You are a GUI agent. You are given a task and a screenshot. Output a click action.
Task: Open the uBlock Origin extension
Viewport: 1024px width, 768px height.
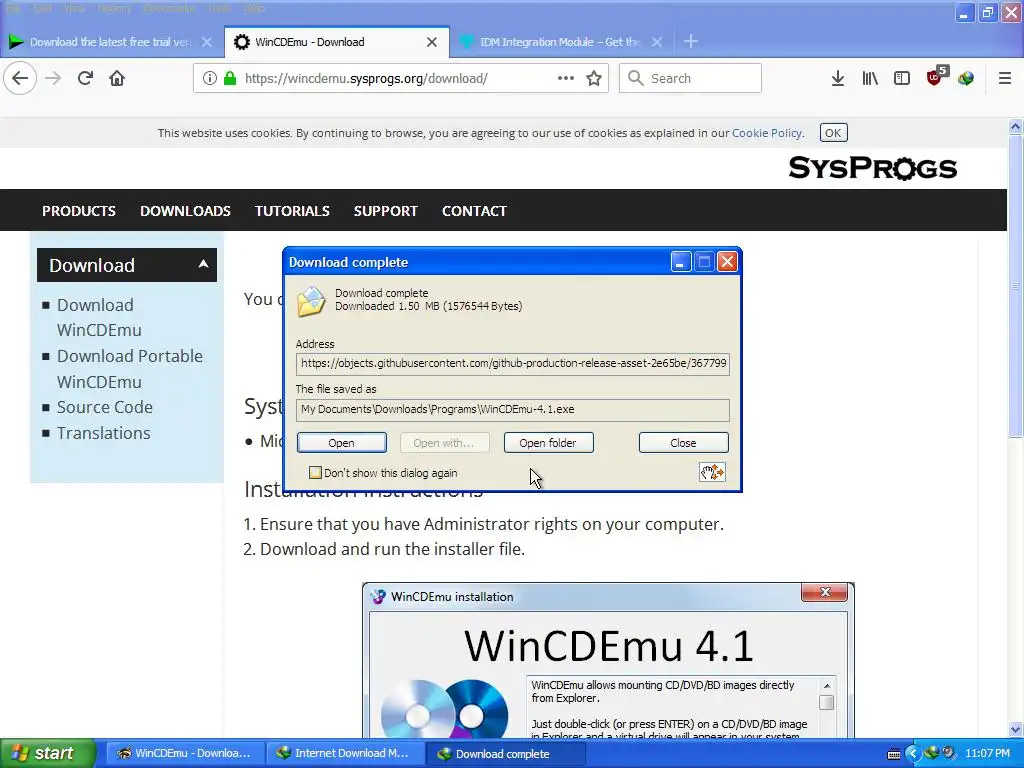pos(935,77)
